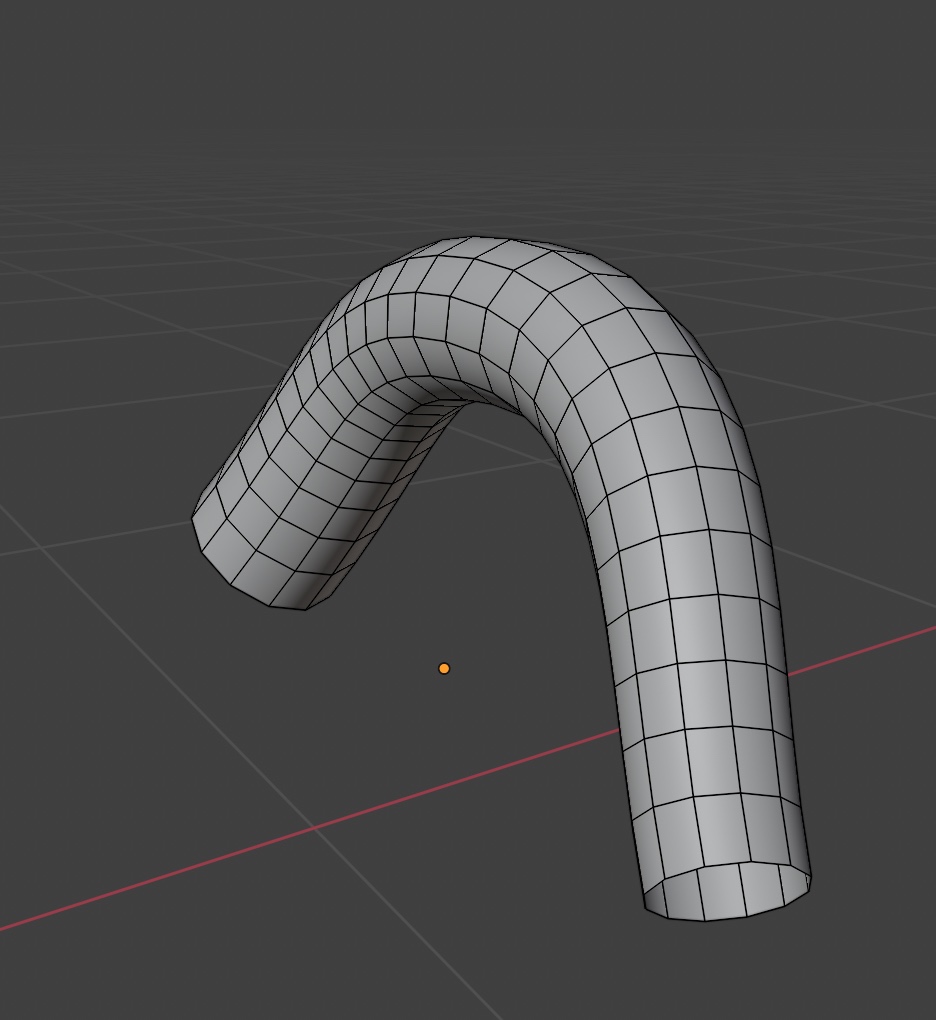
Task: Click the lower-left end of the bent tube
Action: (250, 560)
